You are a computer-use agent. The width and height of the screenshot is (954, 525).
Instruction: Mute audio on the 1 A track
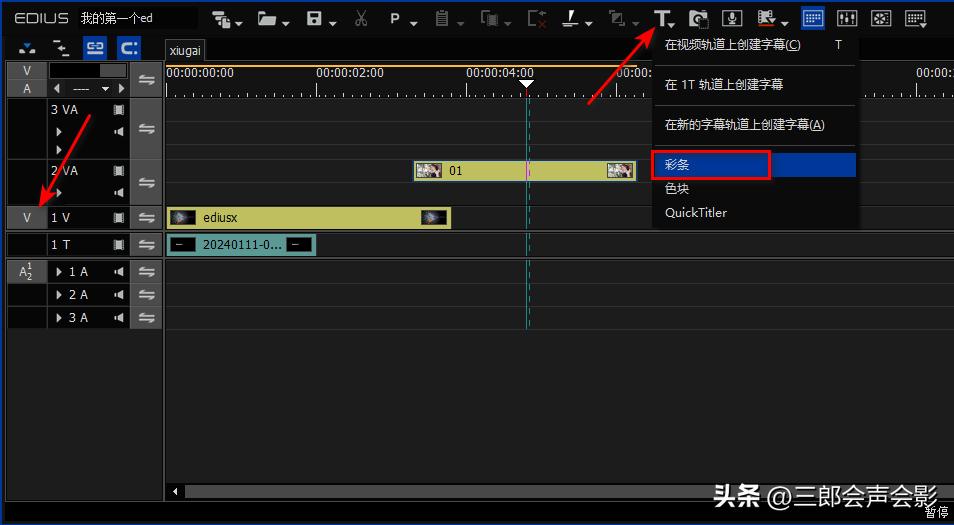pyautogui.click(x=119, y=272)
